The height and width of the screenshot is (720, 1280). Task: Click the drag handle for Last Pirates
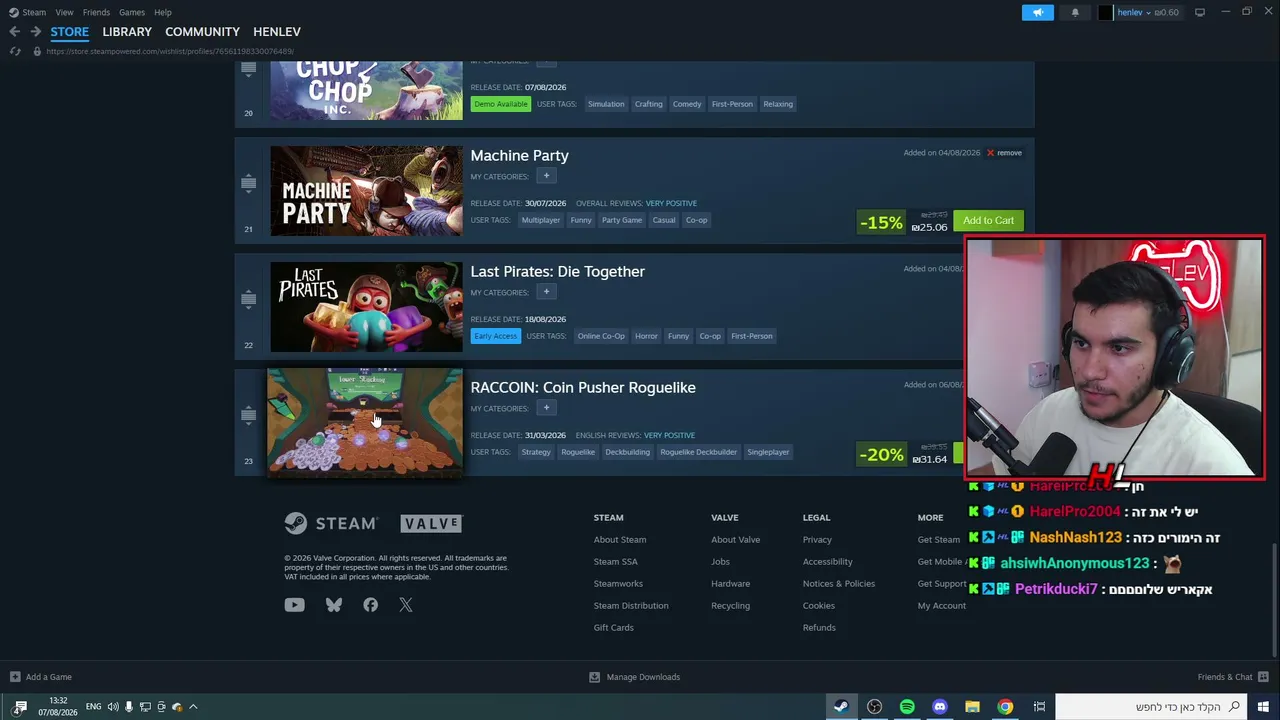tap(249, 299)
